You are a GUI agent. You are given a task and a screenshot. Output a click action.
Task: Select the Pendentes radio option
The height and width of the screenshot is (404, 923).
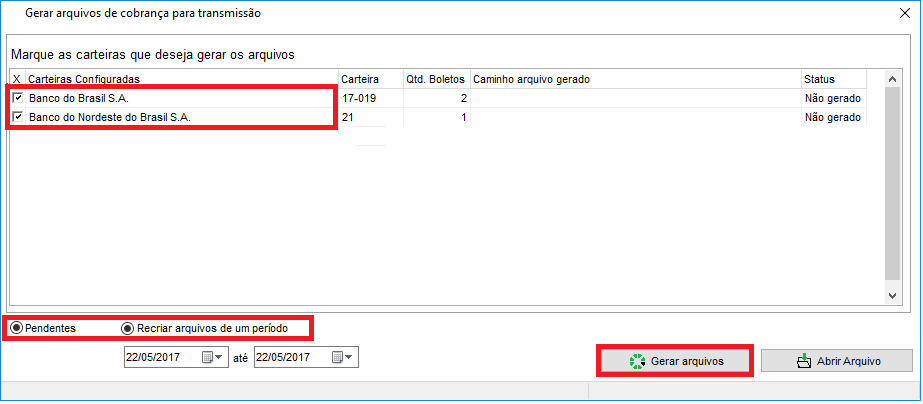click(x=17, y=328)
